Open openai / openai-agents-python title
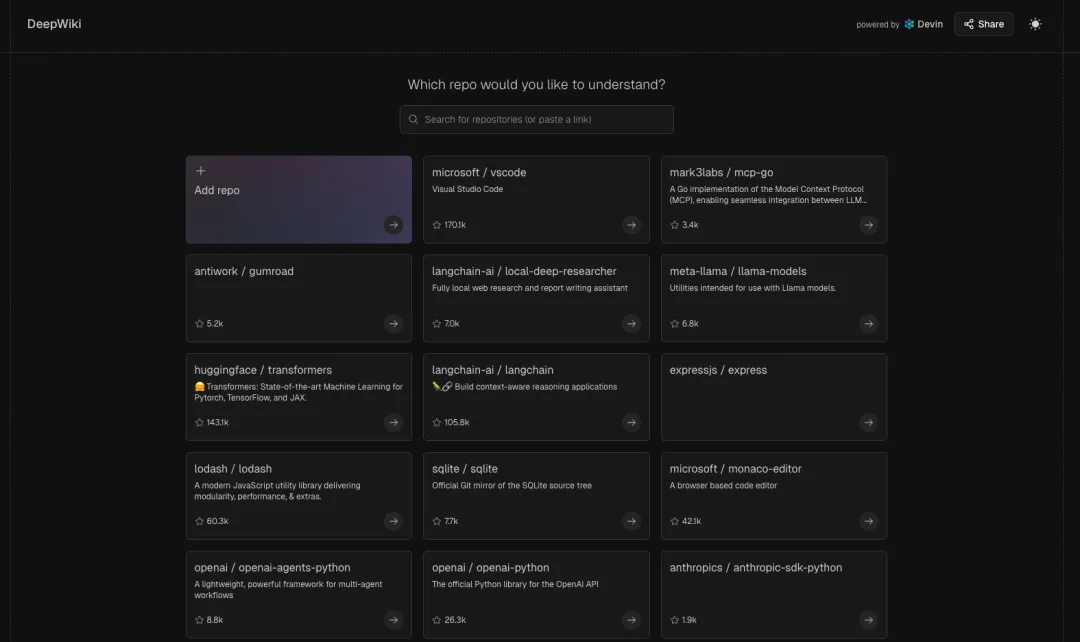Image resolution: width=1080 pixels, height=642 pixels. [272, 567]
